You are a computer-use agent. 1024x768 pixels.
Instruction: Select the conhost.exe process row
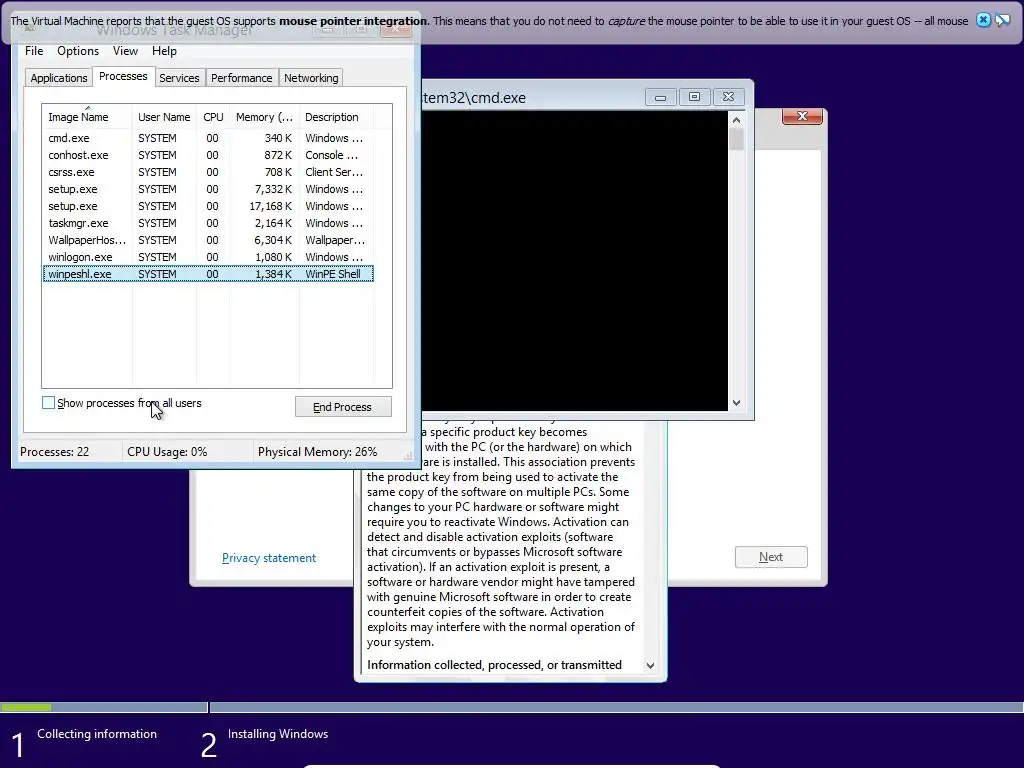point(208,155)
